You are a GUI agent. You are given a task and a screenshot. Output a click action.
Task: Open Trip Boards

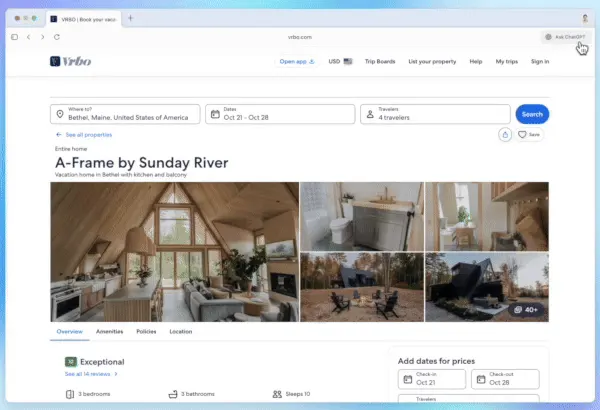[380, 61]
